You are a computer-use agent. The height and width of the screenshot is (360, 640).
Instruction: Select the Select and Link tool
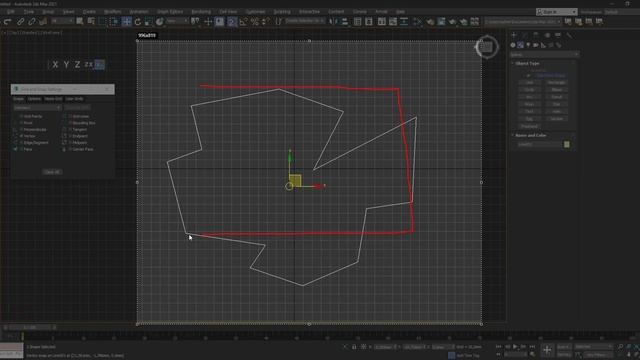(20, 21)
